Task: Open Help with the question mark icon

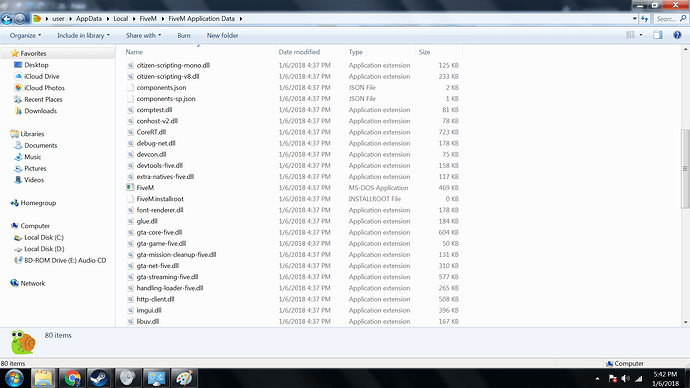Action: (677, 35)
